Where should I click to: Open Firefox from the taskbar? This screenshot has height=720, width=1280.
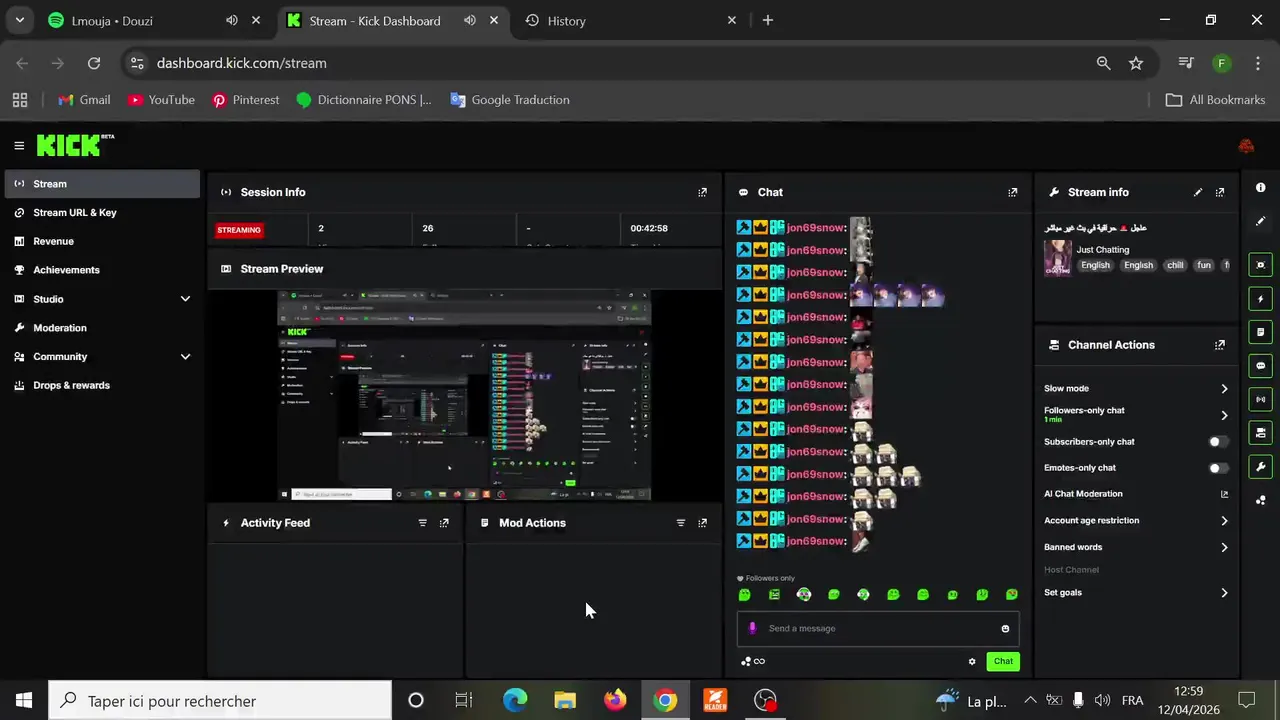coord(615,701)
